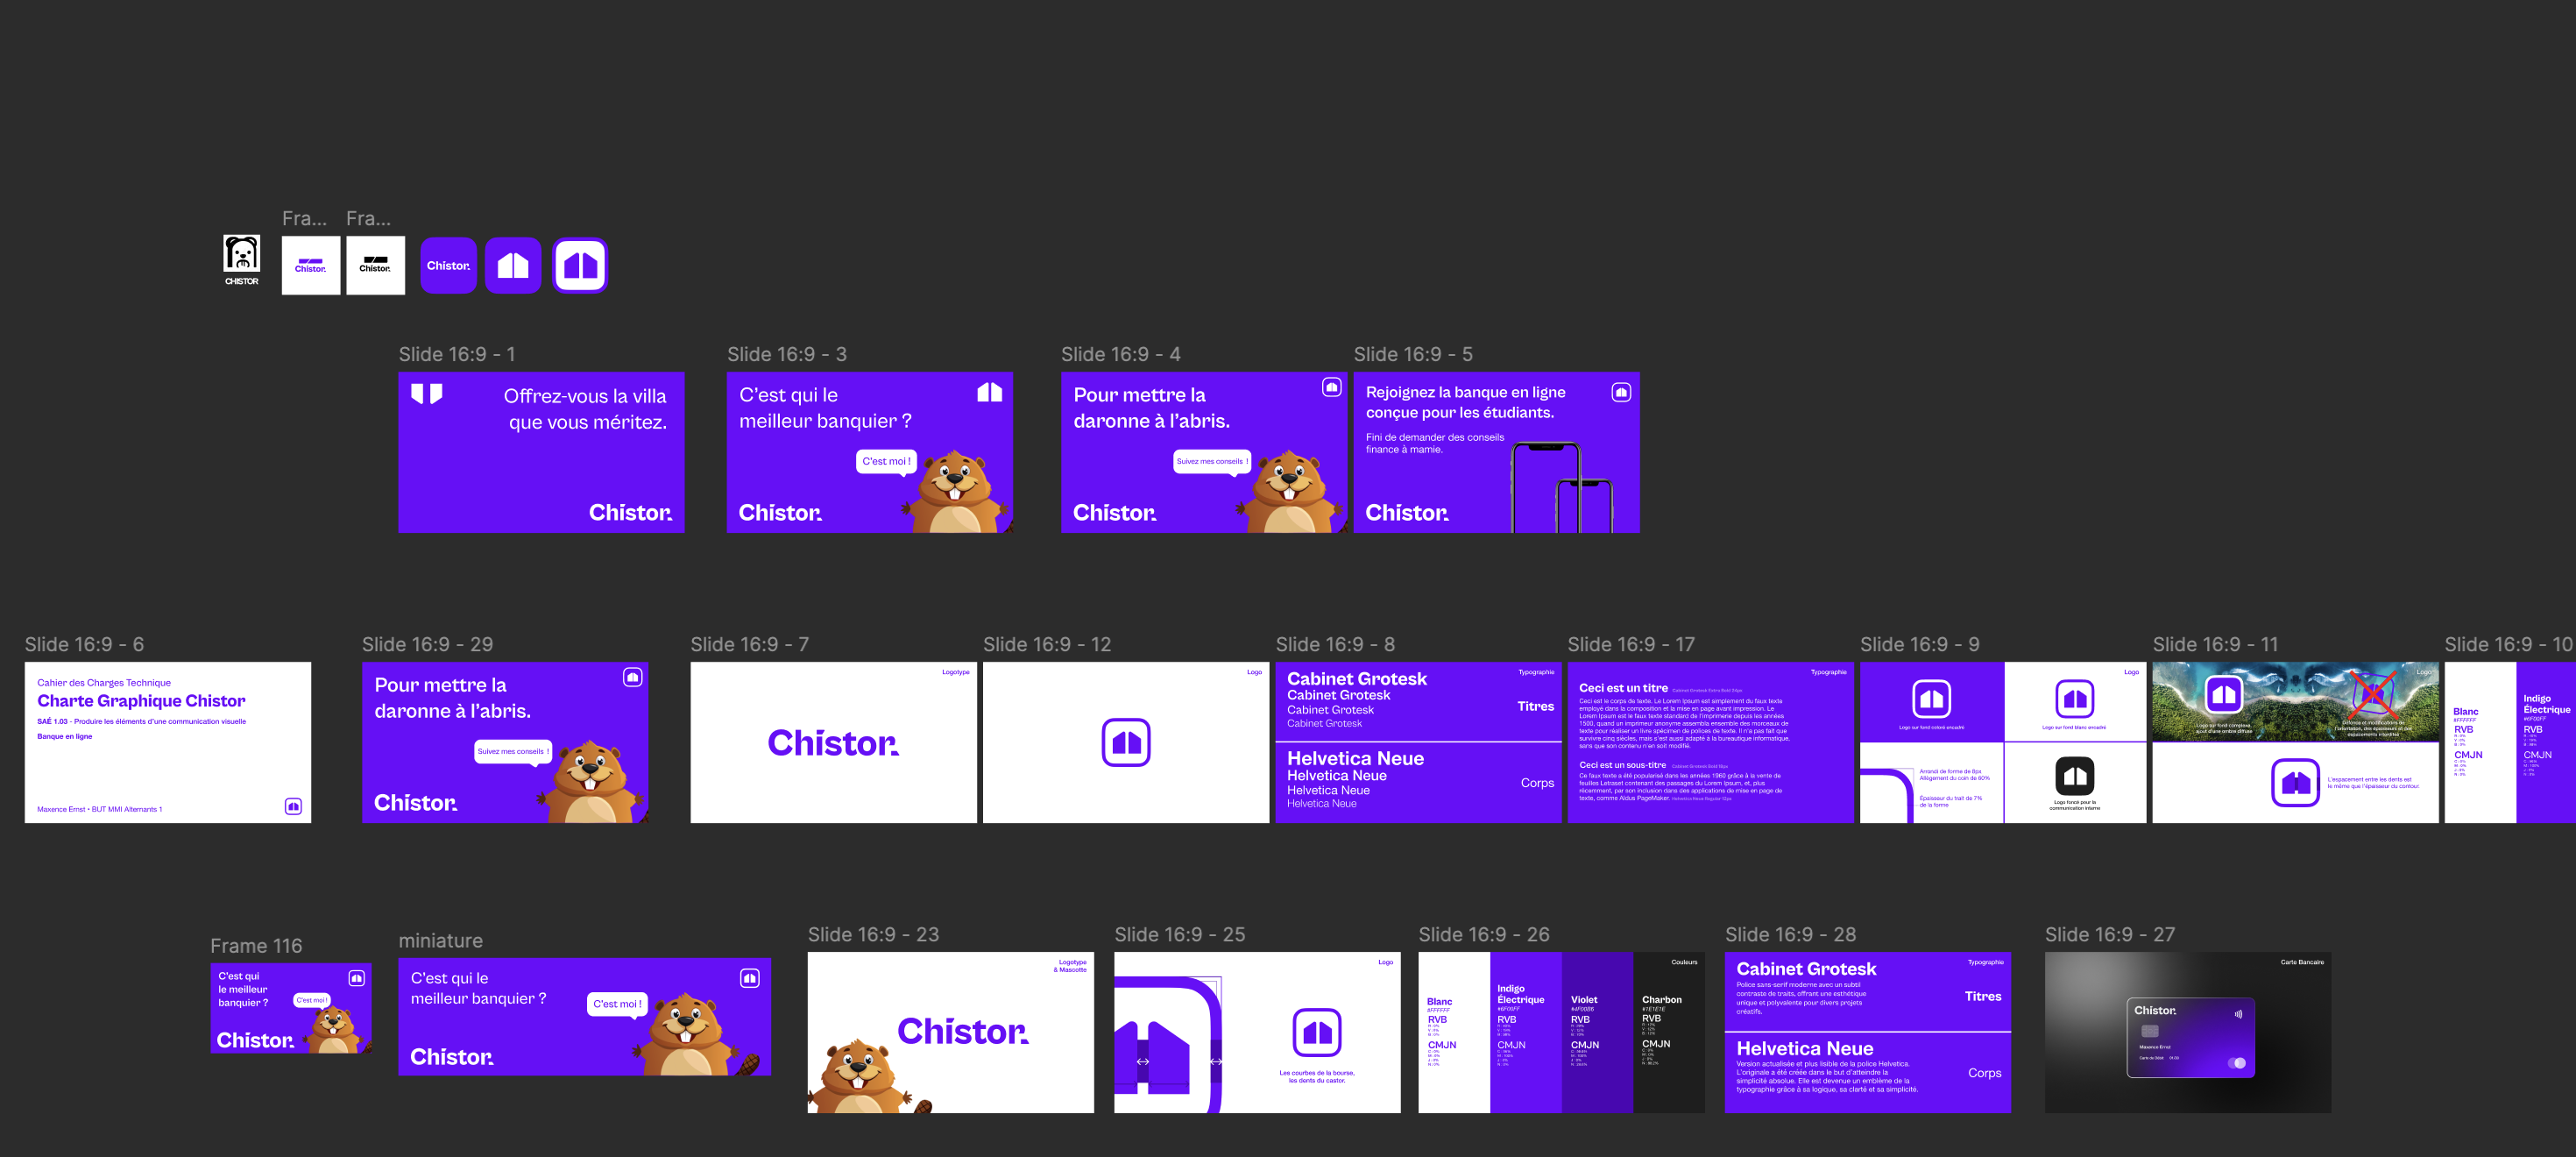Select the purple Chistor wordmark app icon
2576x1157 pixels.
click(x=448, y=265)
